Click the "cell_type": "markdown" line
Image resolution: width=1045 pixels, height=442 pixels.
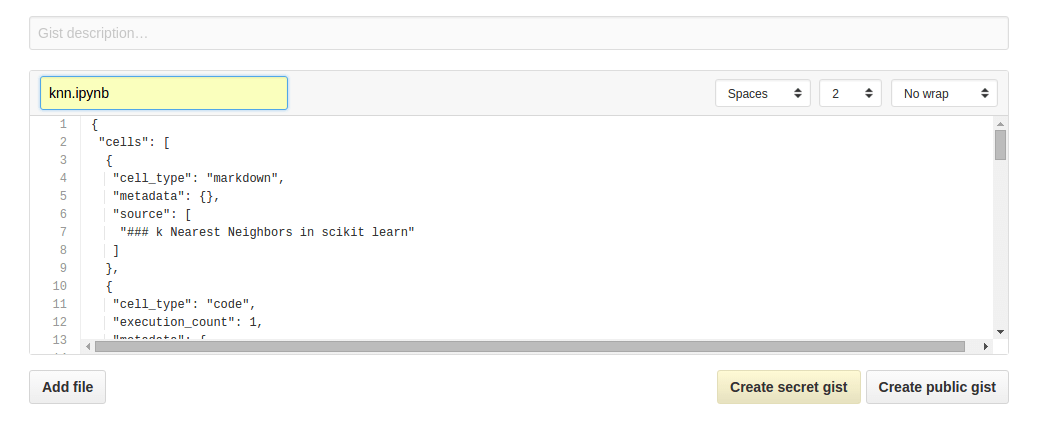point(199,178)
